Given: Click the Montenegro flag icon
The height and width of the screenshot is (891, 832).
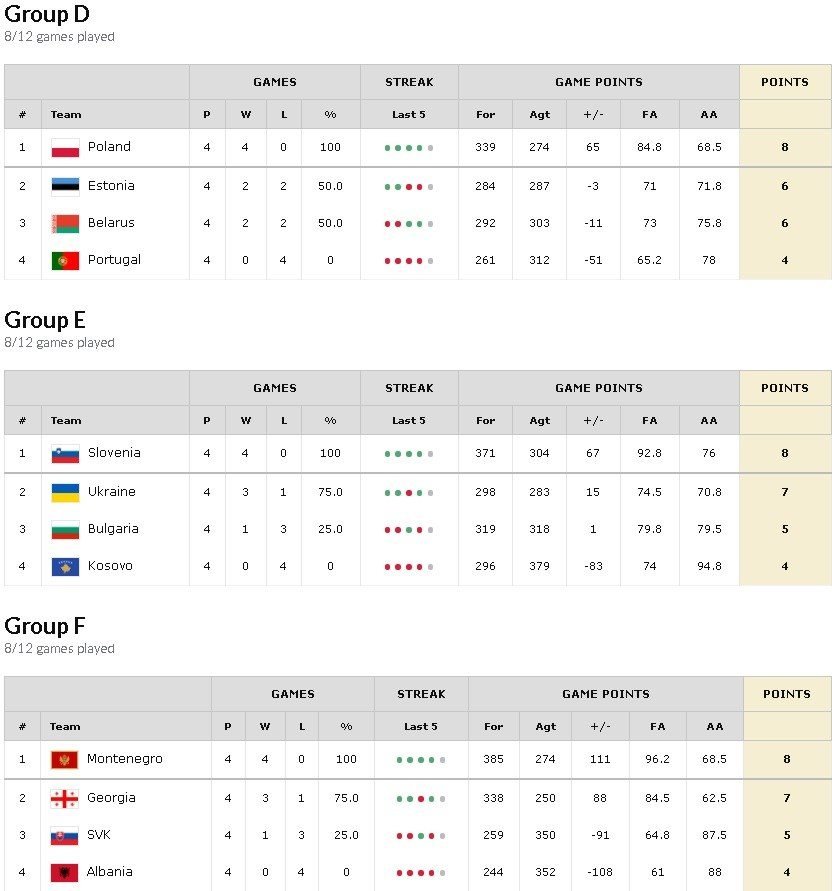Looking at the screenshot, I should click(64, 760).
